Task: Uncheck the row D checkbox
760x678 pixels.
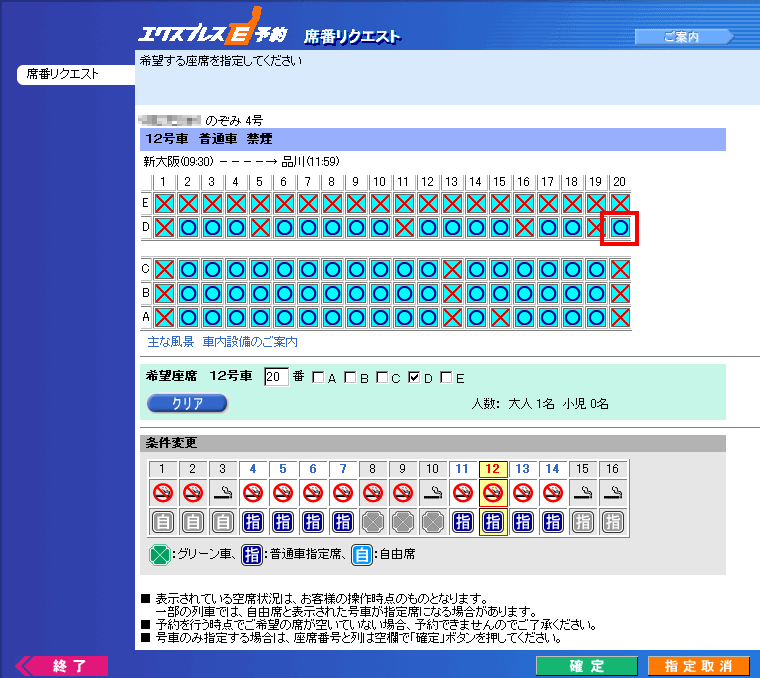Action: pos(414,377)
